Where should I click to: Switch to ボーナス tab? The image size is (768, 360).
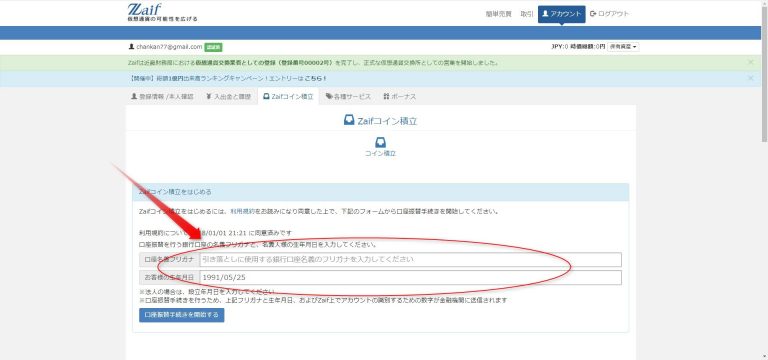(400, 96)
